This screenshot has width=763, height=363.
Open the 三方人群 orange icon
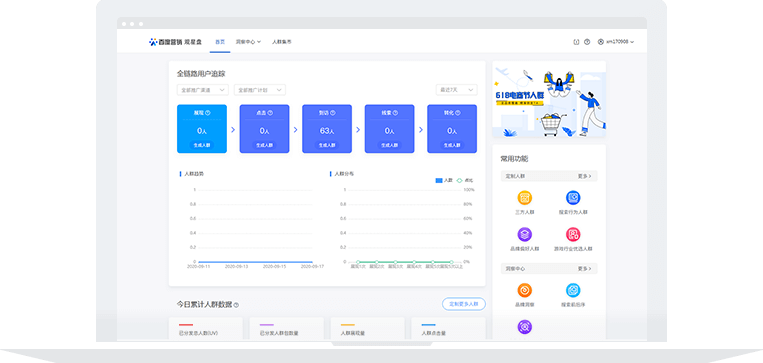pos(524,198)
